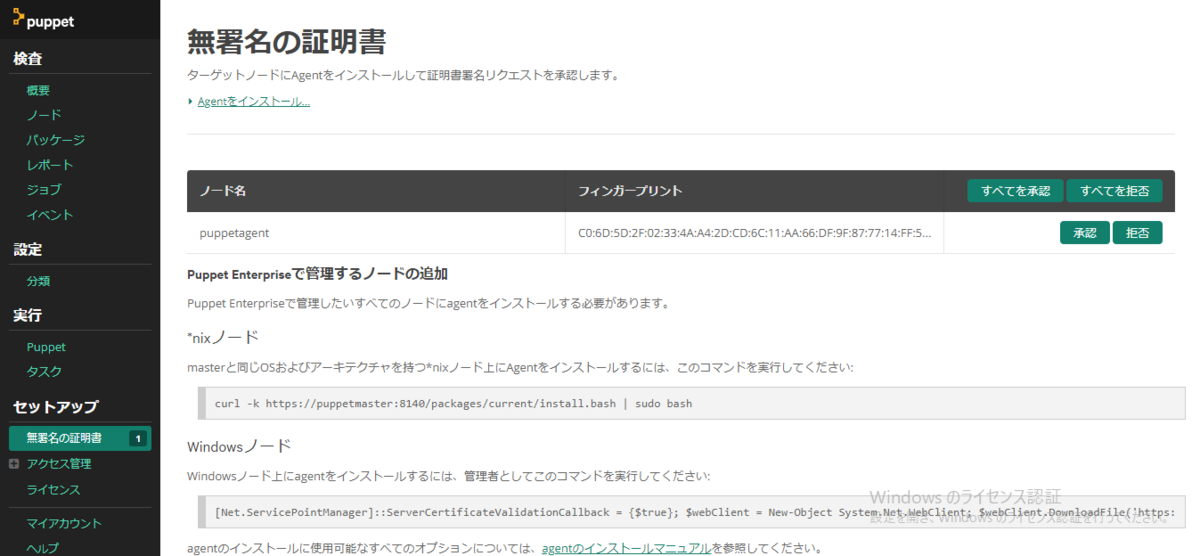Expand アクセス管理 with plus icon
The image size is (1200, 556).
point(14,464)
